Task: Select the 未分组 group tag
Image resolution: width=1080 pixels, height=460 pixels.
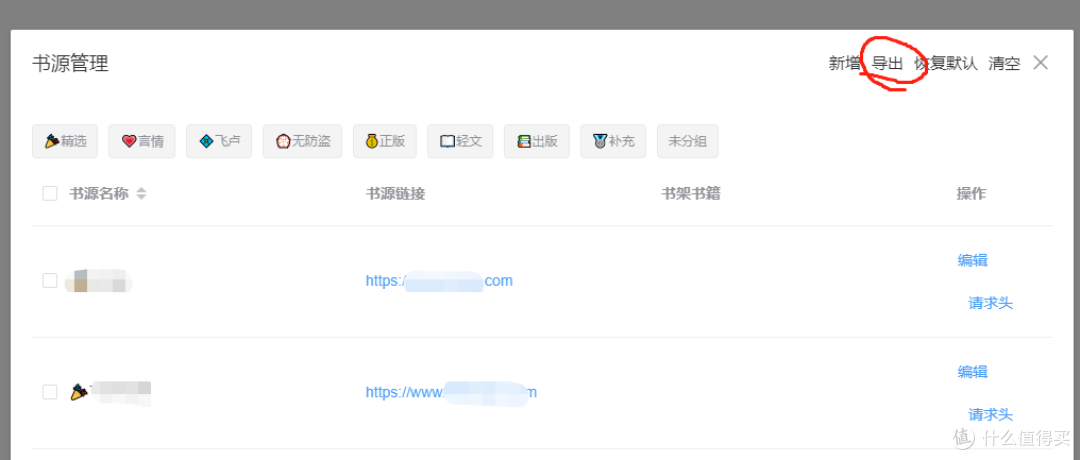Action: click(687, 141)
